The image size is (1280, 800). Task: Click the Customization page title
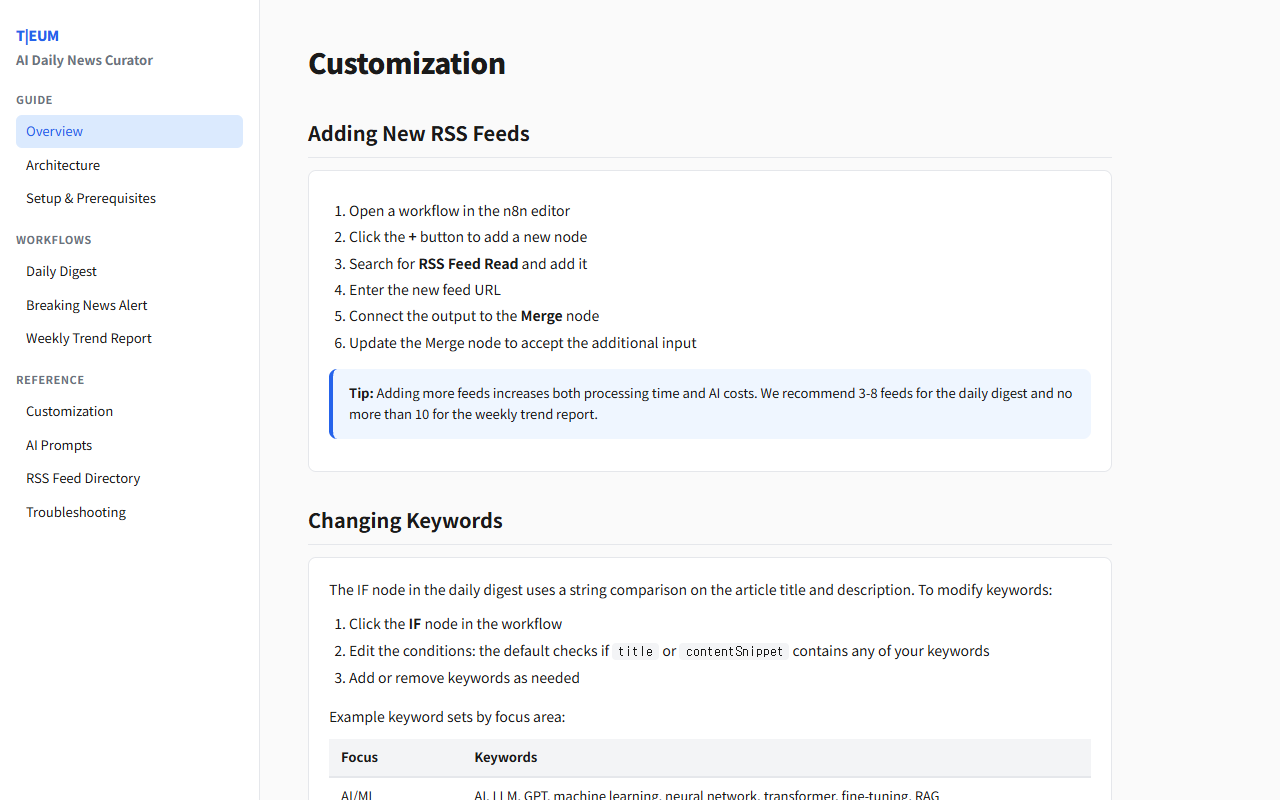click(x=406, y=63)
